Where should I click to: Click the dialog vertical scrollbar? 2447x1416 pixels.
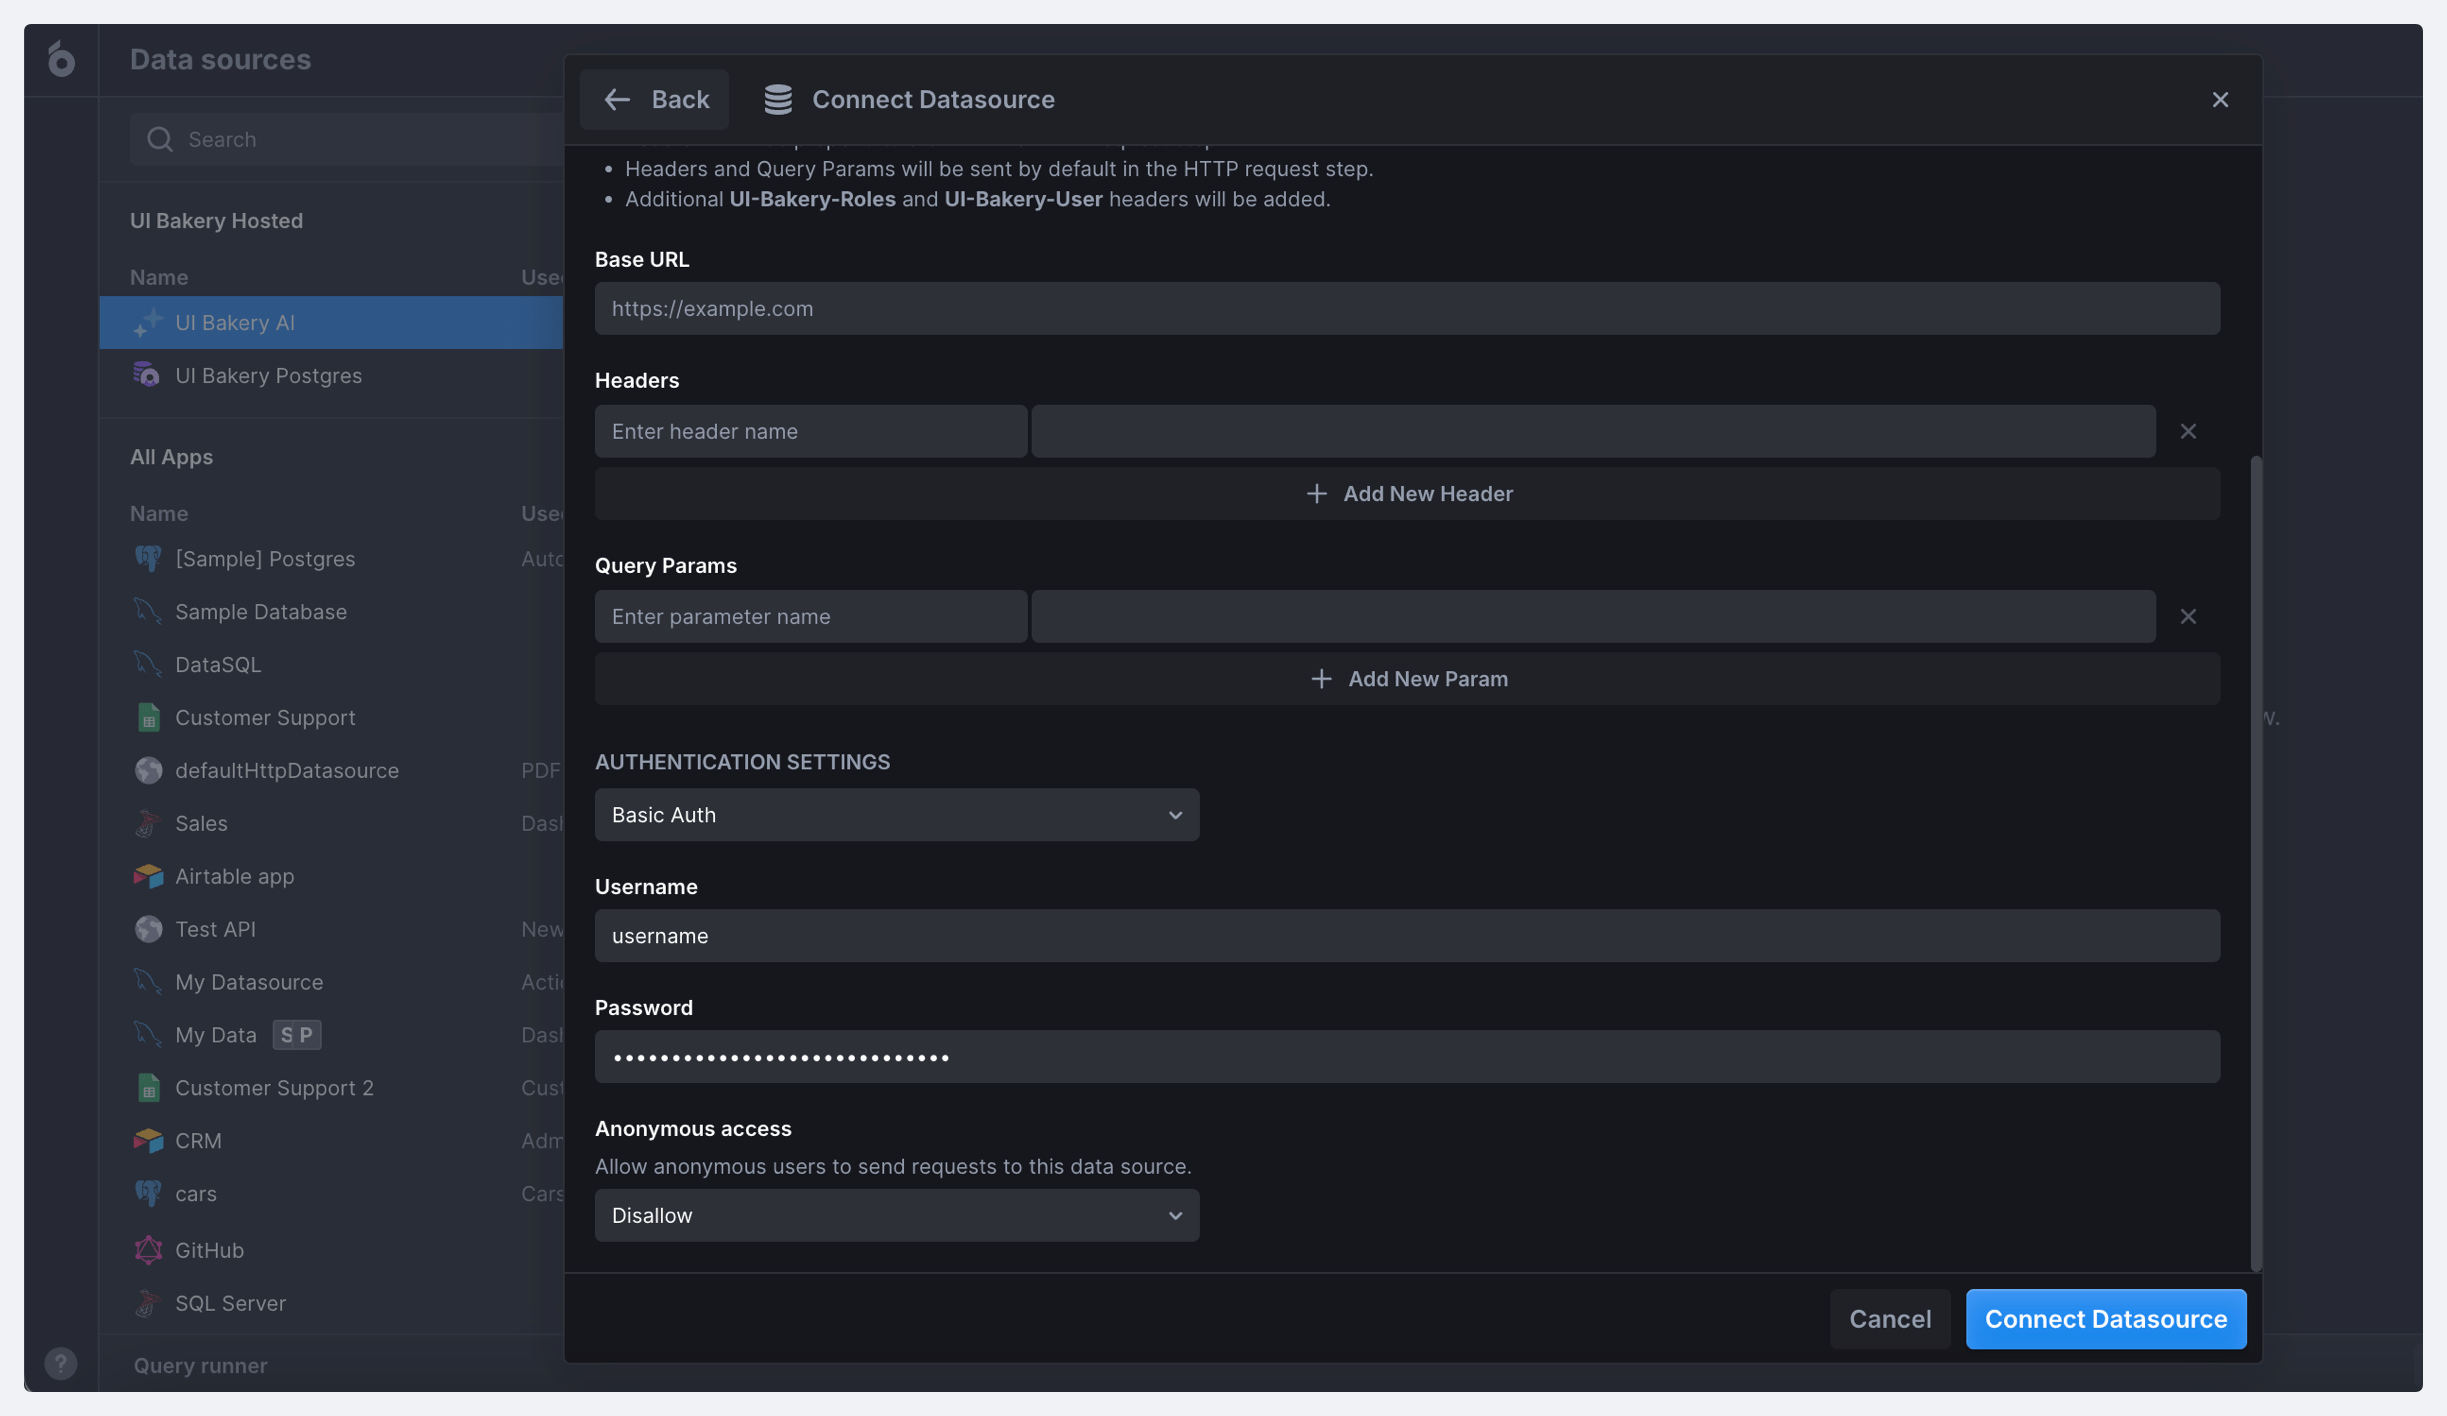click(2255, 860)
